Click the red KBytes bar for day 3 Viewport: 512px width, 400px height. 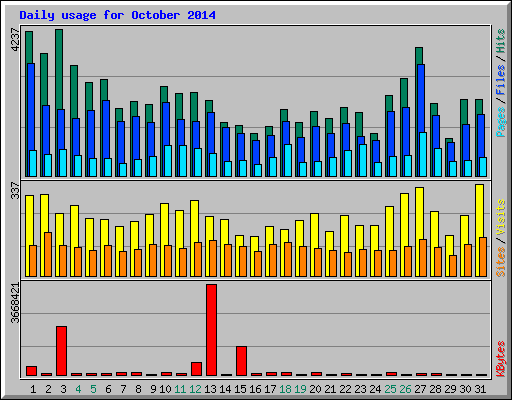pyautogui.click(x=61, y=351)
